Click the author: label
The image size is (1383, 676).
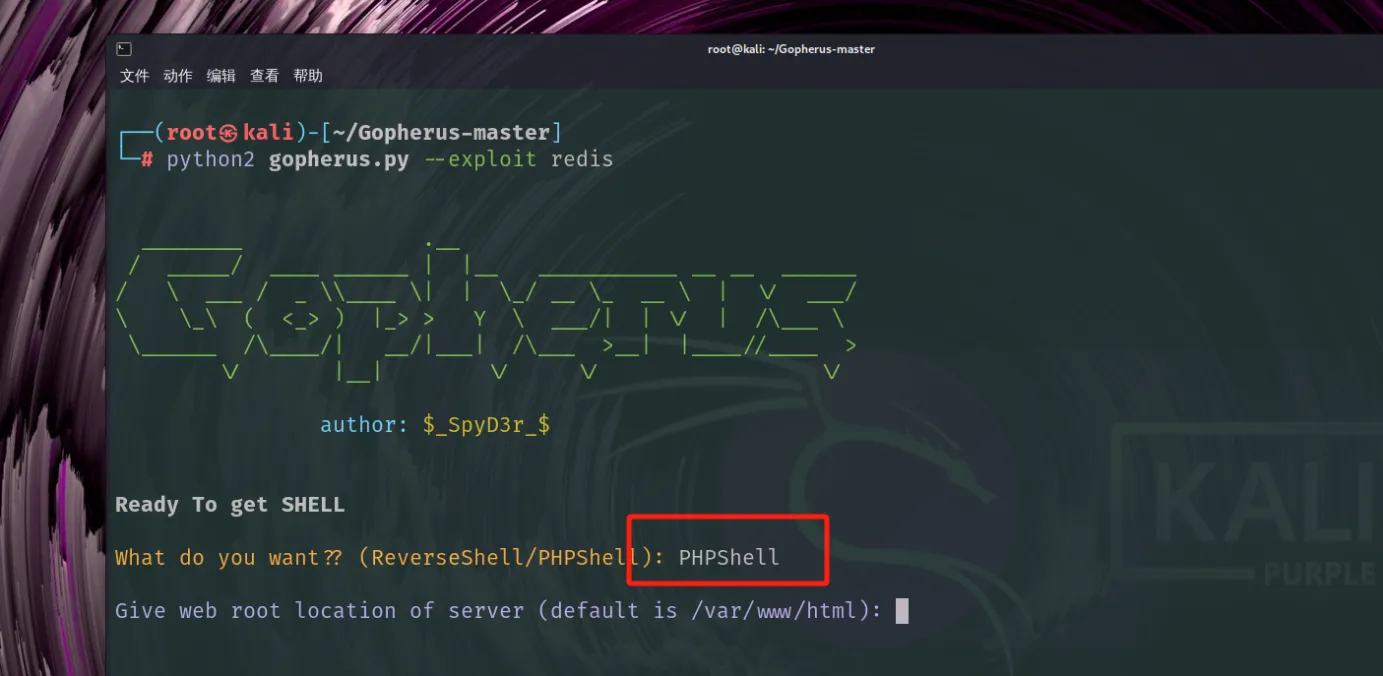tap(364, 425)
